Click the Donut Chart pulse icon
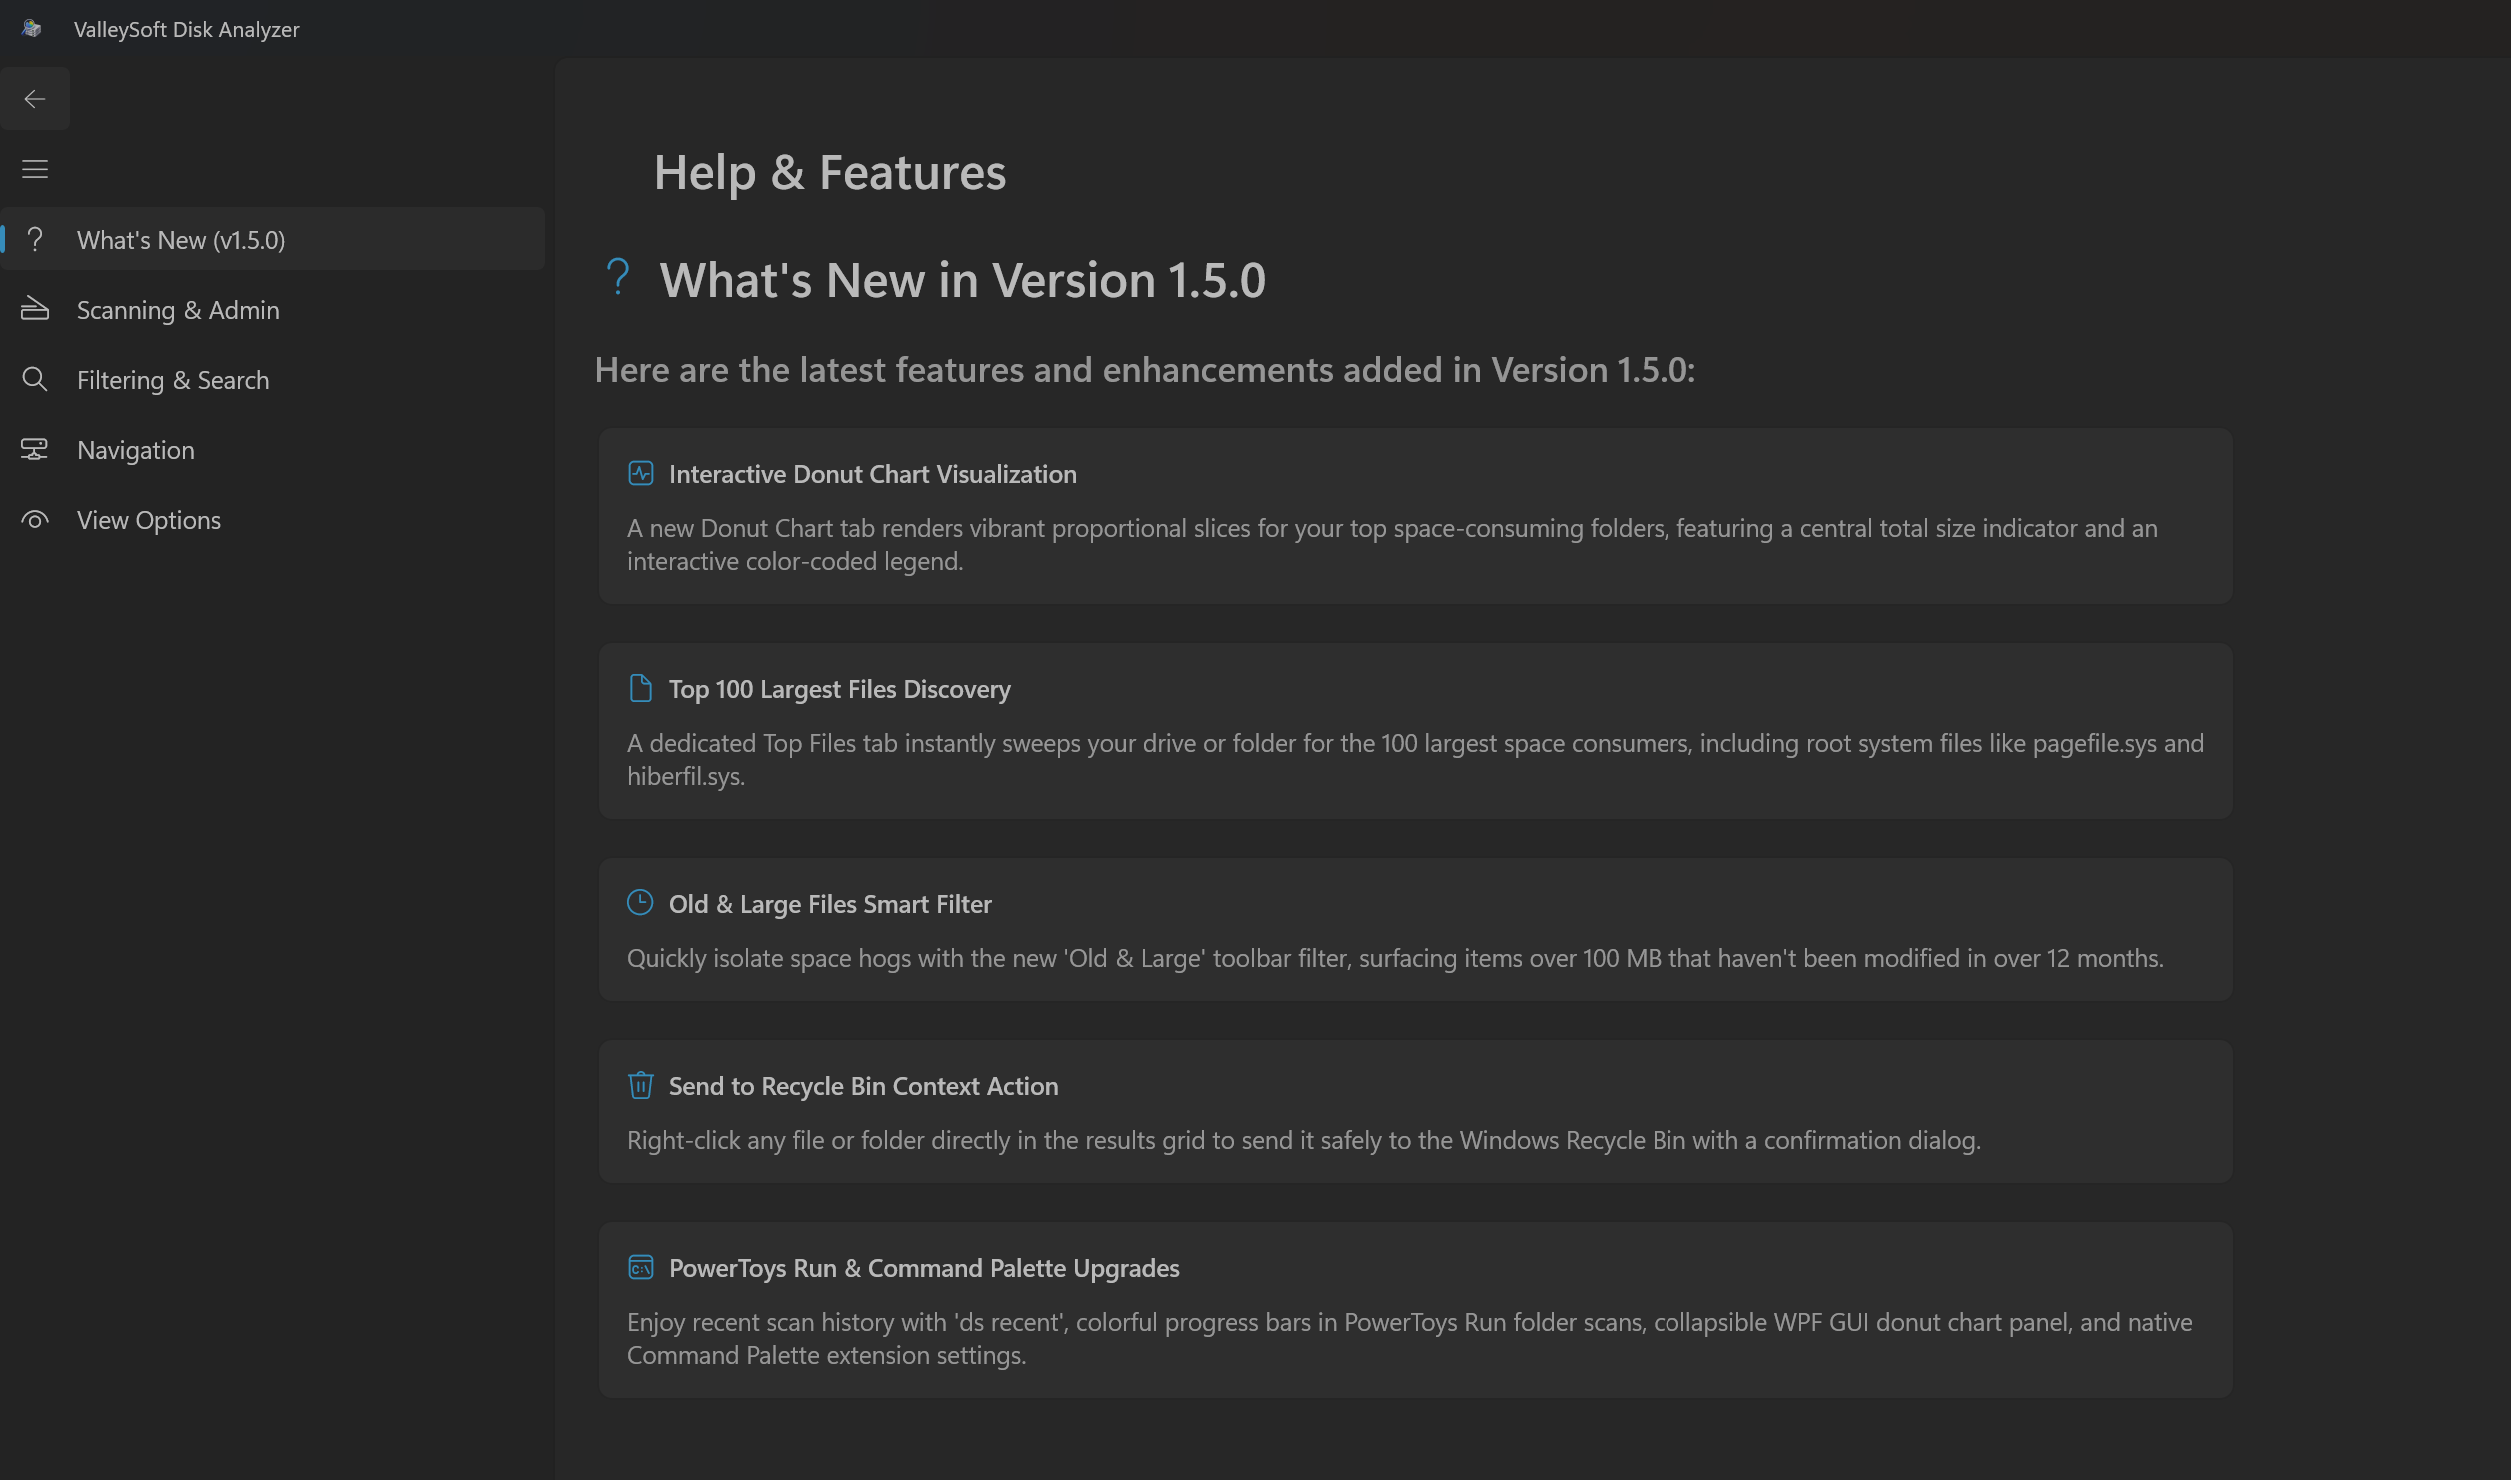Viewport: 2511px width, 1480px height. (641, 473)
